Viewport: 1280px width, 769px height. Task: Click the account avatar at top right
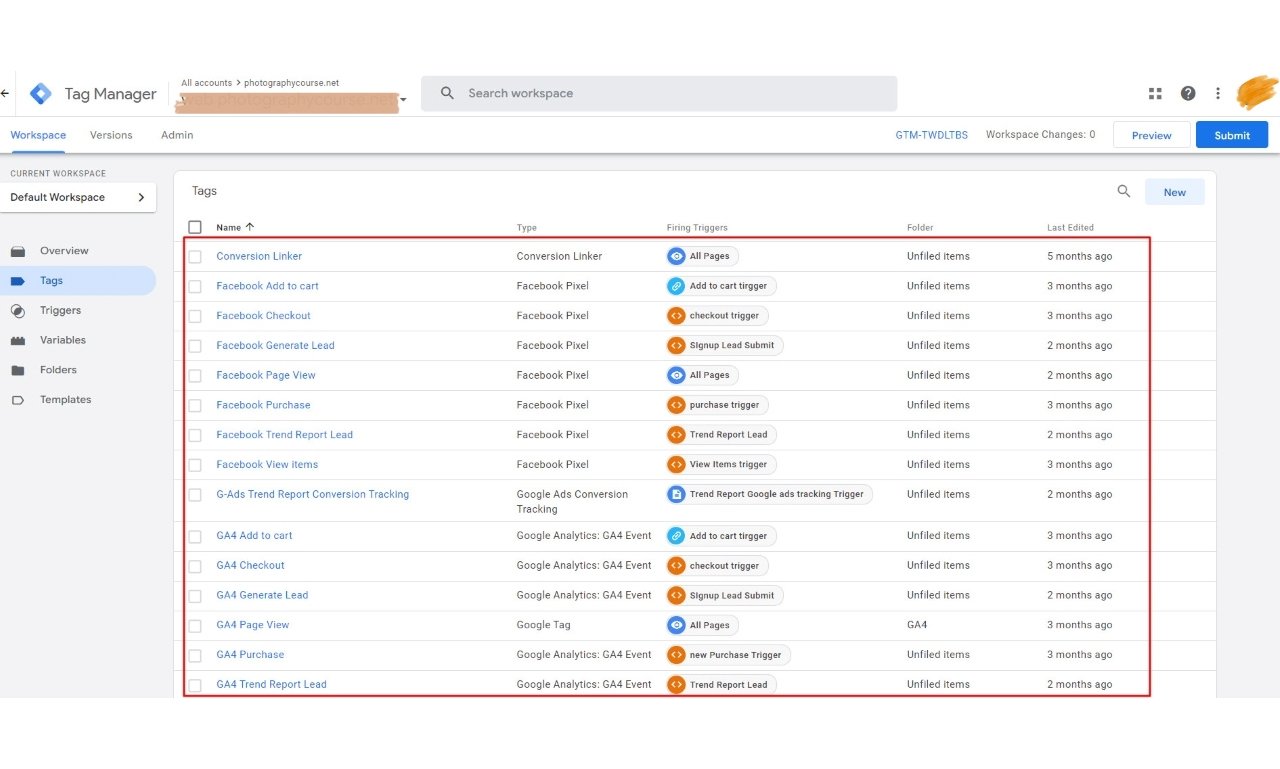(1256, 93)
